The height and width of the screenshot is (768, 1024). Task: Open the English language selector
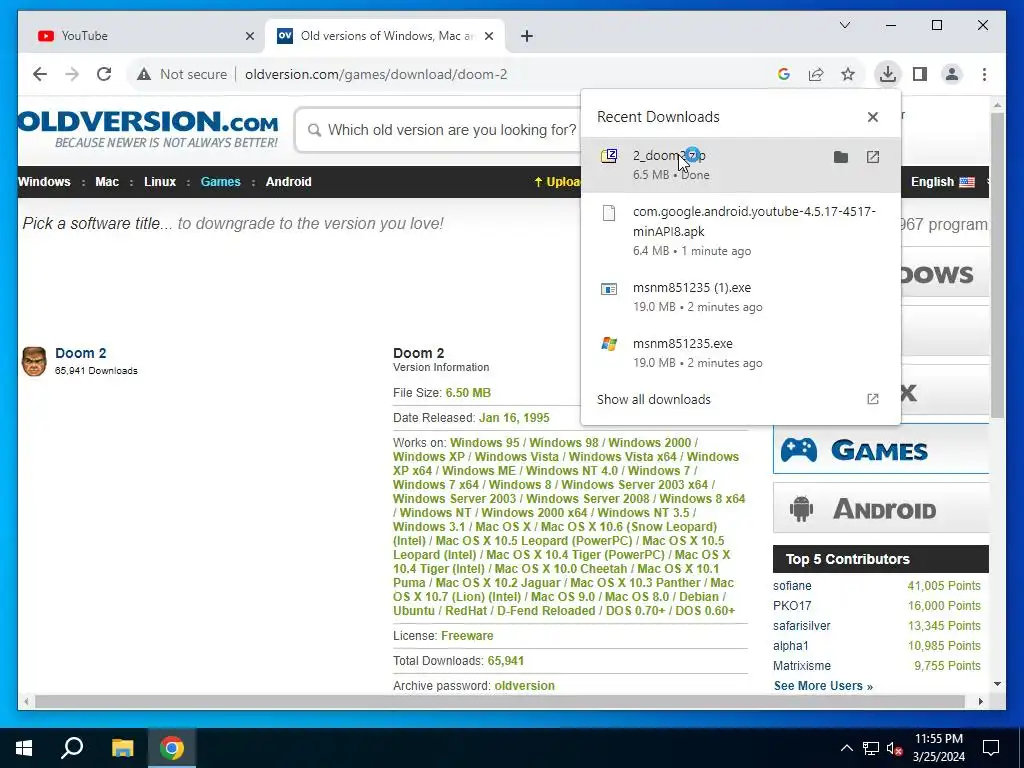coord(942,182)
